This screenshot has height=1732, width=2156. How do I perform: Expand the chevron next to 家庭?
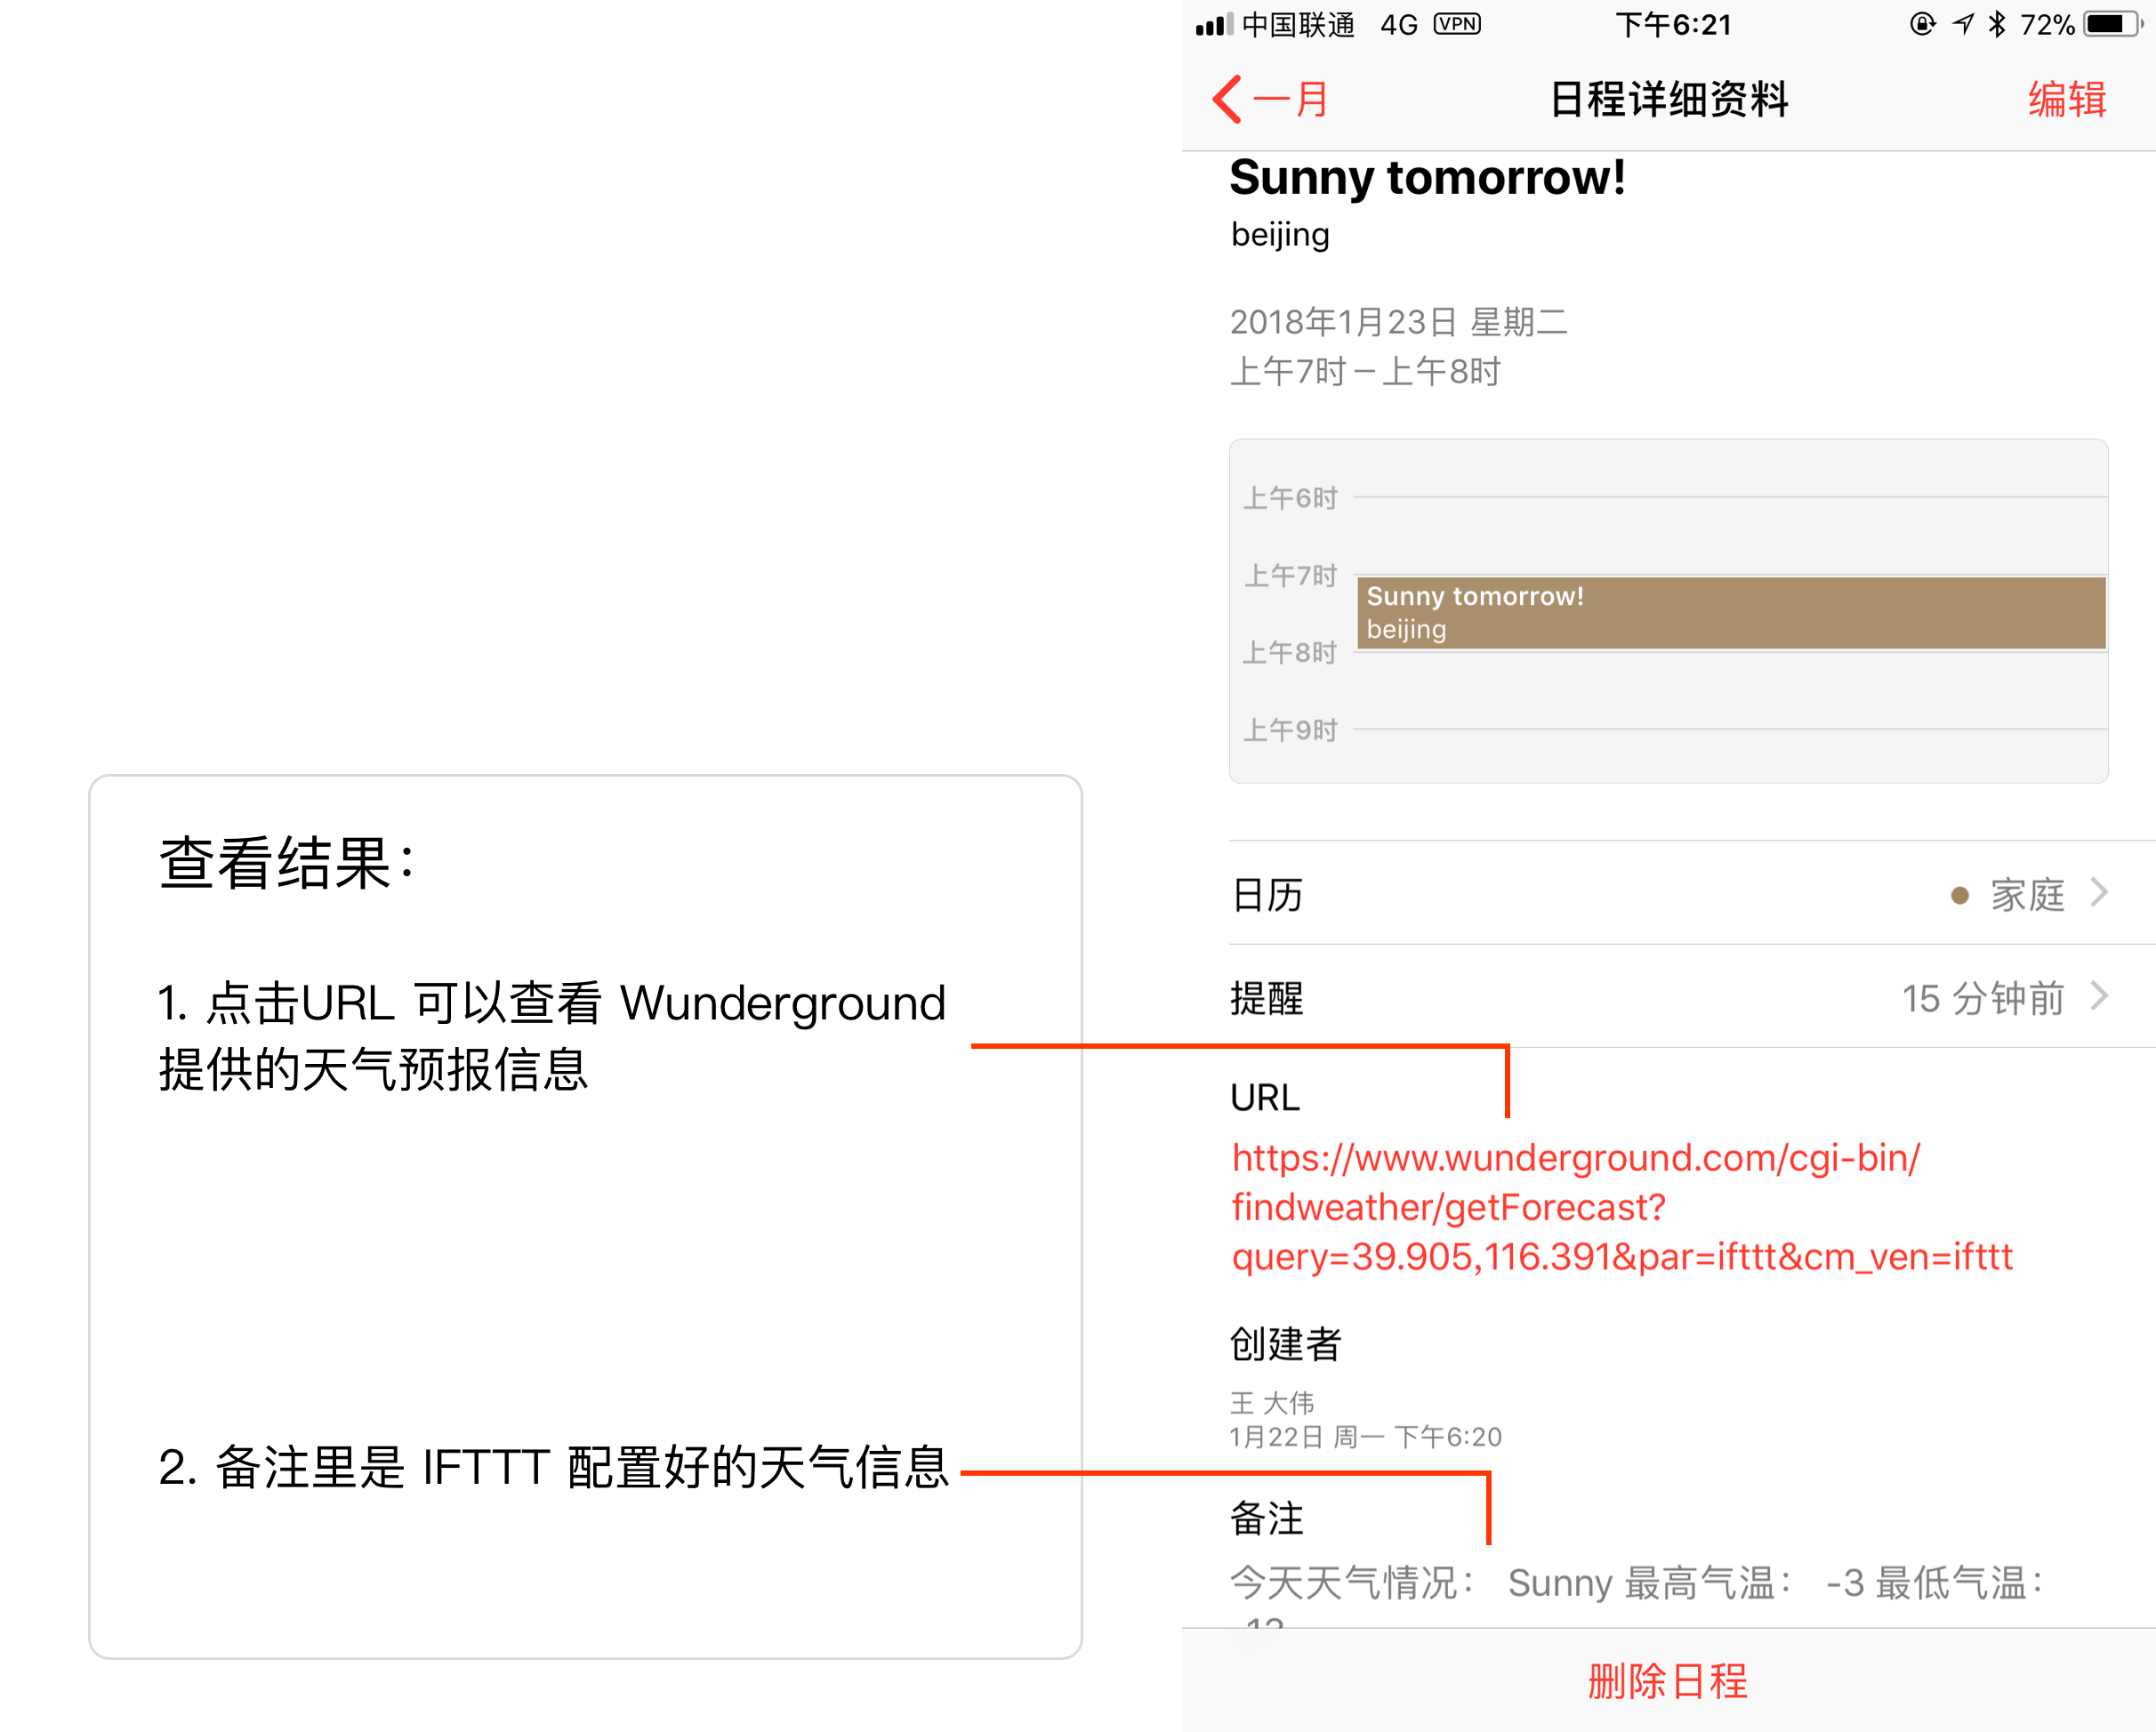click(2099, 892)
